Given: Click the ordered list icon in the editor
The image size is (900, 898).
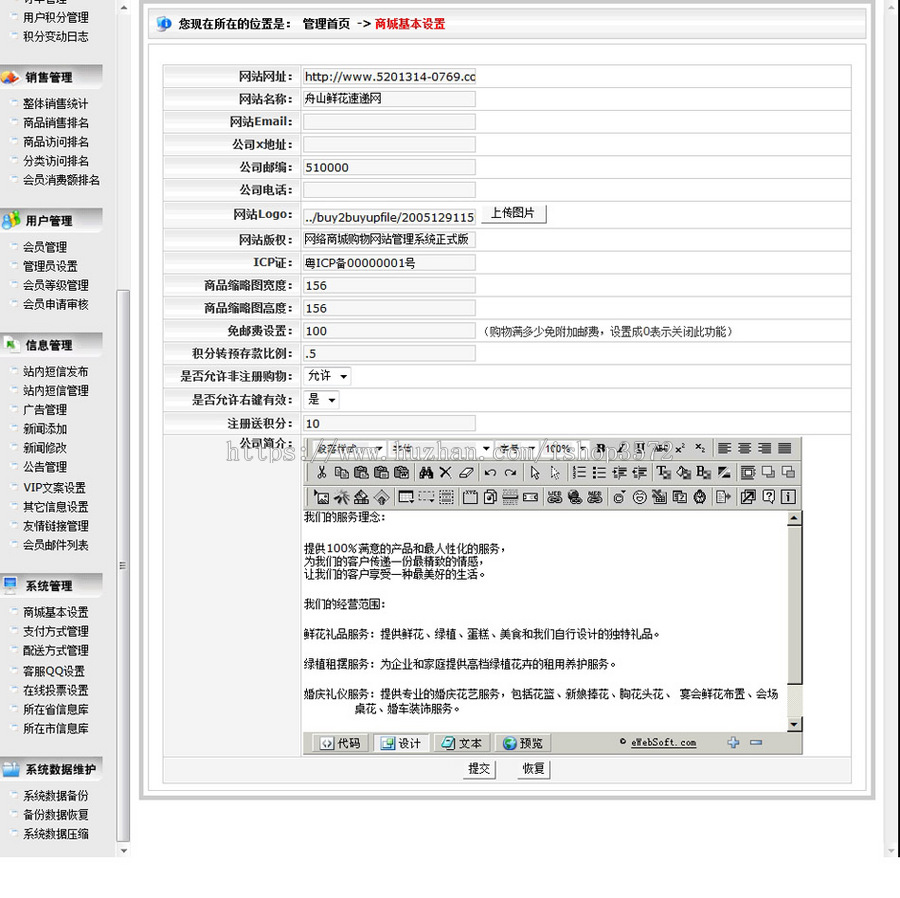Looking at the screenshot, I should [580, 474].
